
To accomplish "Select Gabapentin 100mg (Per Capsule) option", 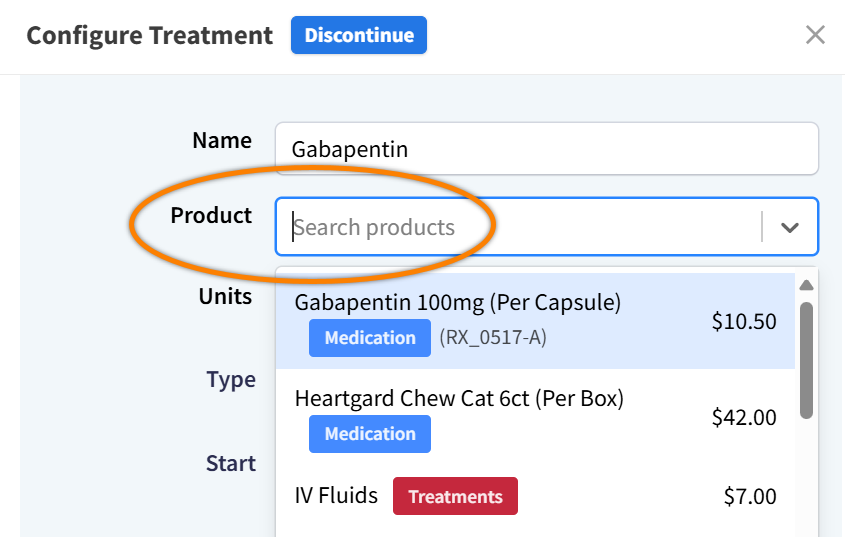I will pos(458,302).
